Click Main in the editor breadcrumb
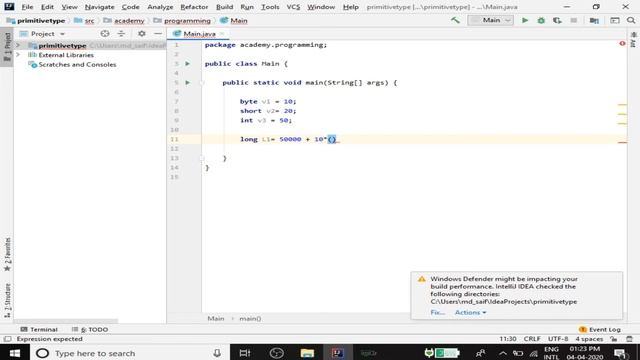 216,318
